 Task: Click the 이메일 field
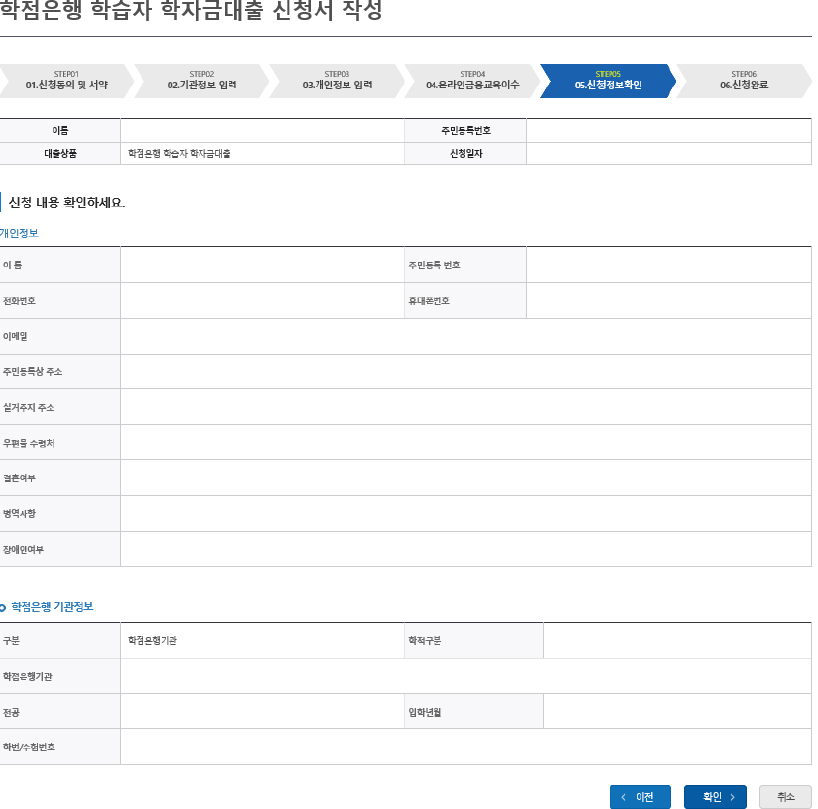click(x=465, y=336)
